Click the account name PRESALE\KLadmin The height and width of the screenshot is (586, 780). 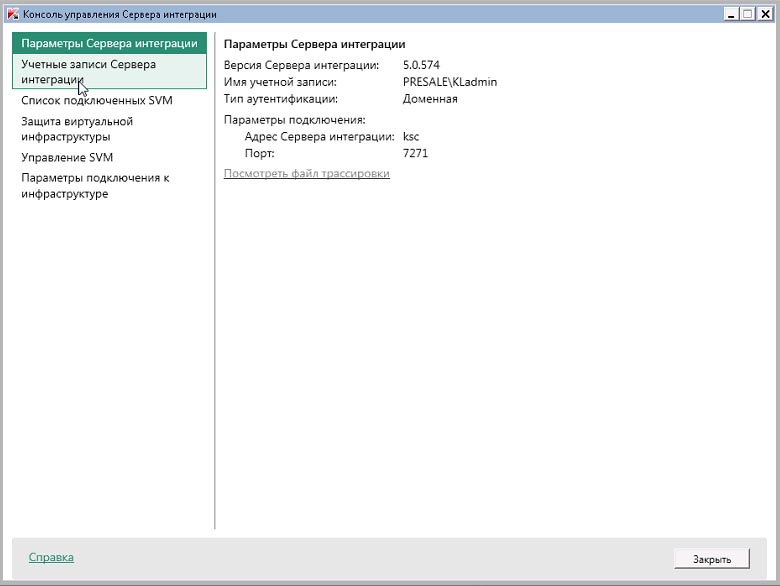[450, 82]
